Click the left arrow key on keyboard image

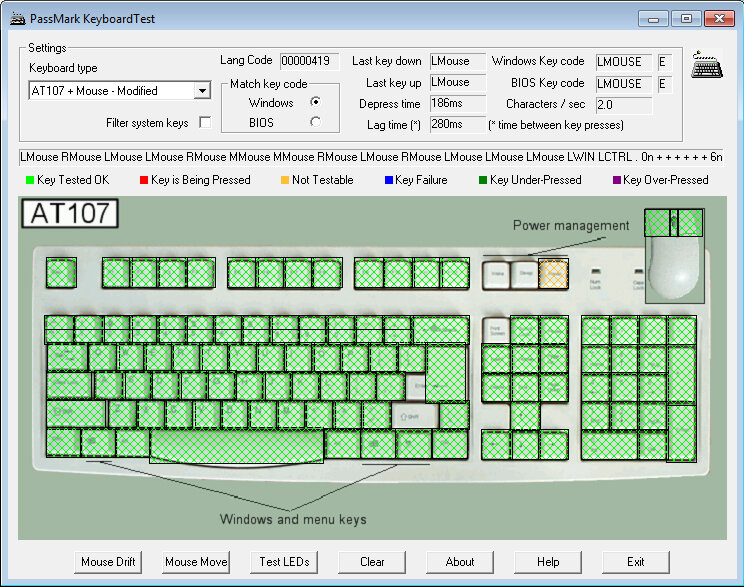click(x=496, y=445)
